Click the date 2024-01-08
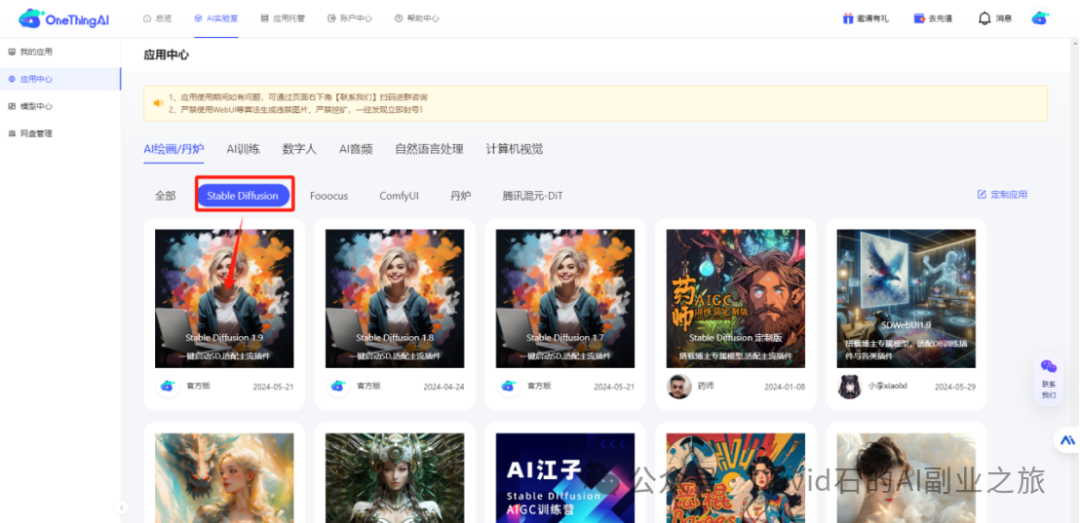The image size is (1080, 523). (785, 387)
